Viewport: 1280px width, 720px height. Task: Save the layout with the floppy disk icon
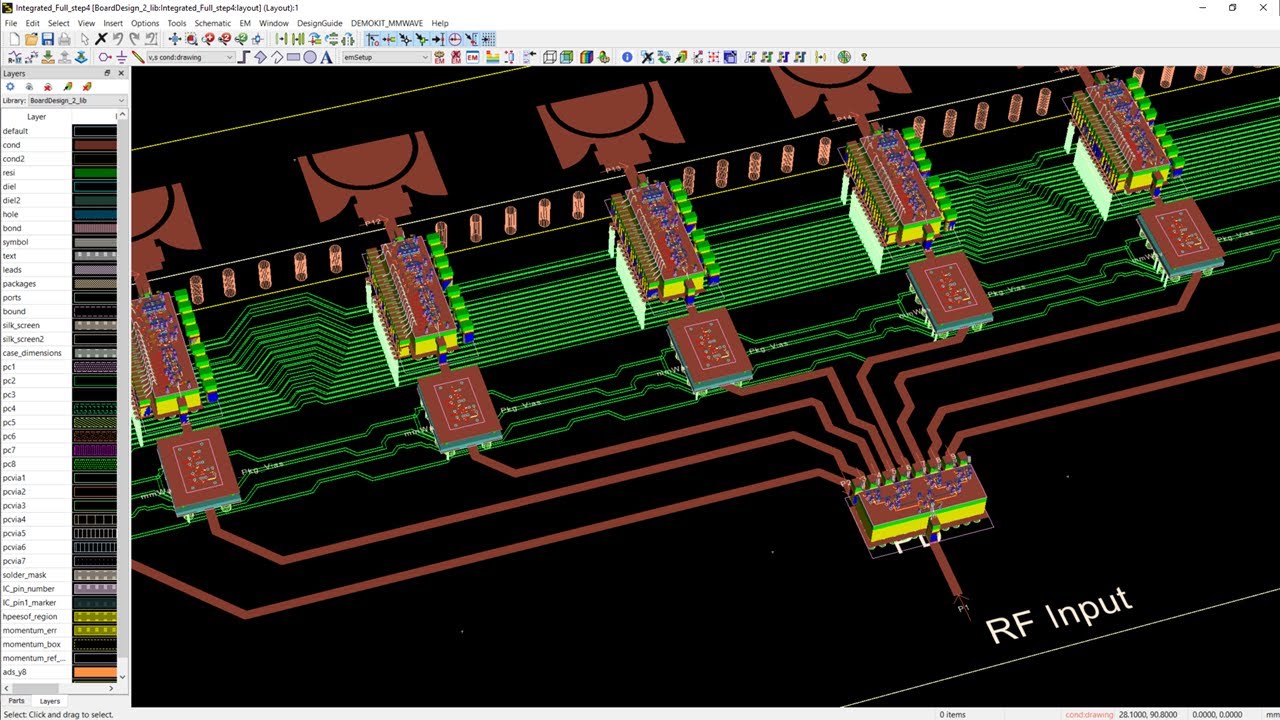(47, 39)
